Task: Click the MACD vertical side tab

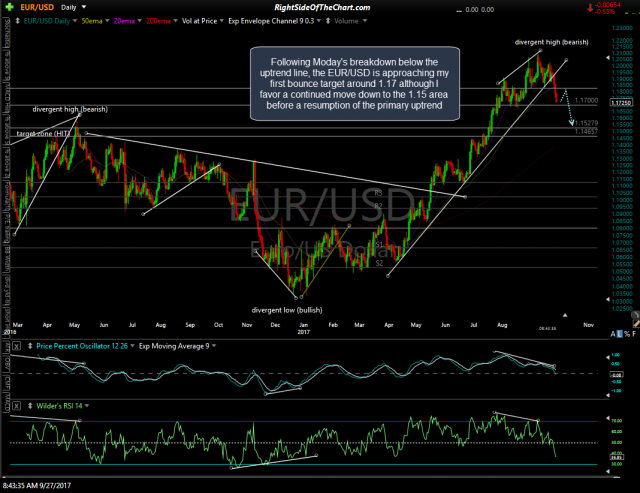Action: [7, 402]
